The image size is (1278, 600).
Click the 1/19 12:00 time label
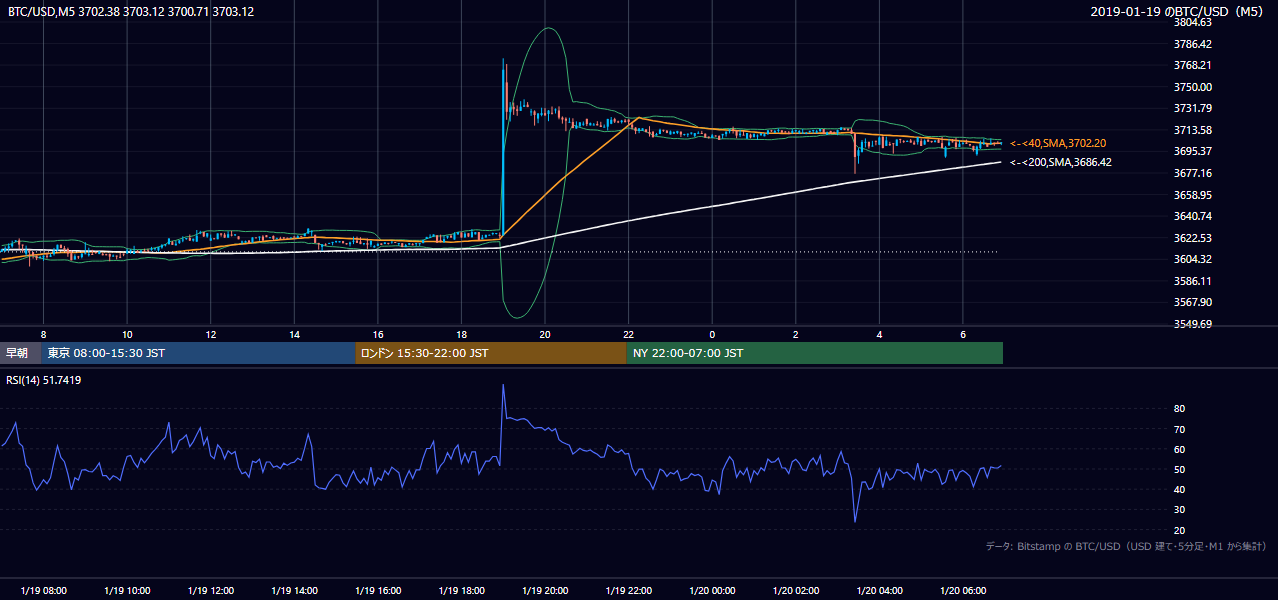coord(211,590)
